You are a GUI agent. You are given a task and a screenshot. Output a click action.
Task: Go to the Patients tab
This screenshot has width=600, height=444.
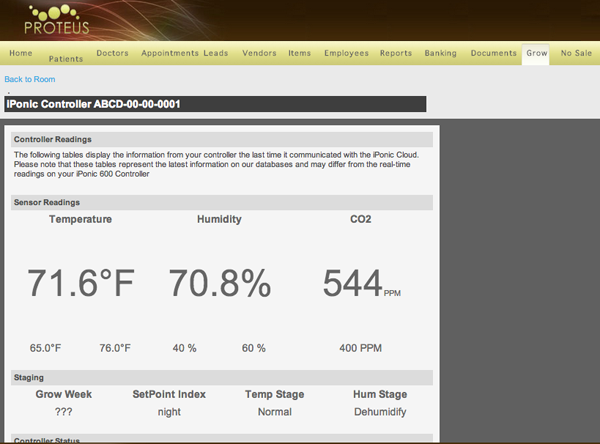[66, 58]
